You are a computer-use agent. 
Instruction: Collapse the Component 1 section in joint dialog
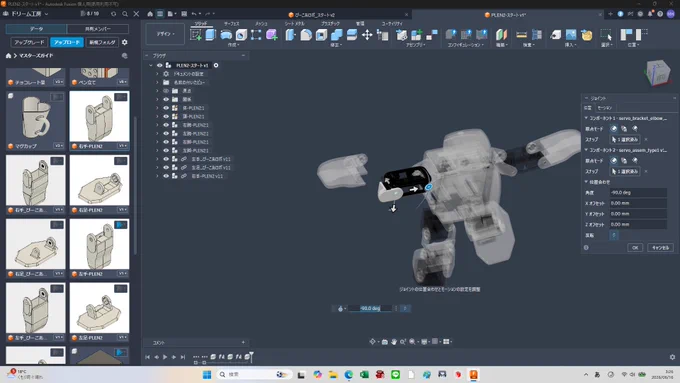586,118
